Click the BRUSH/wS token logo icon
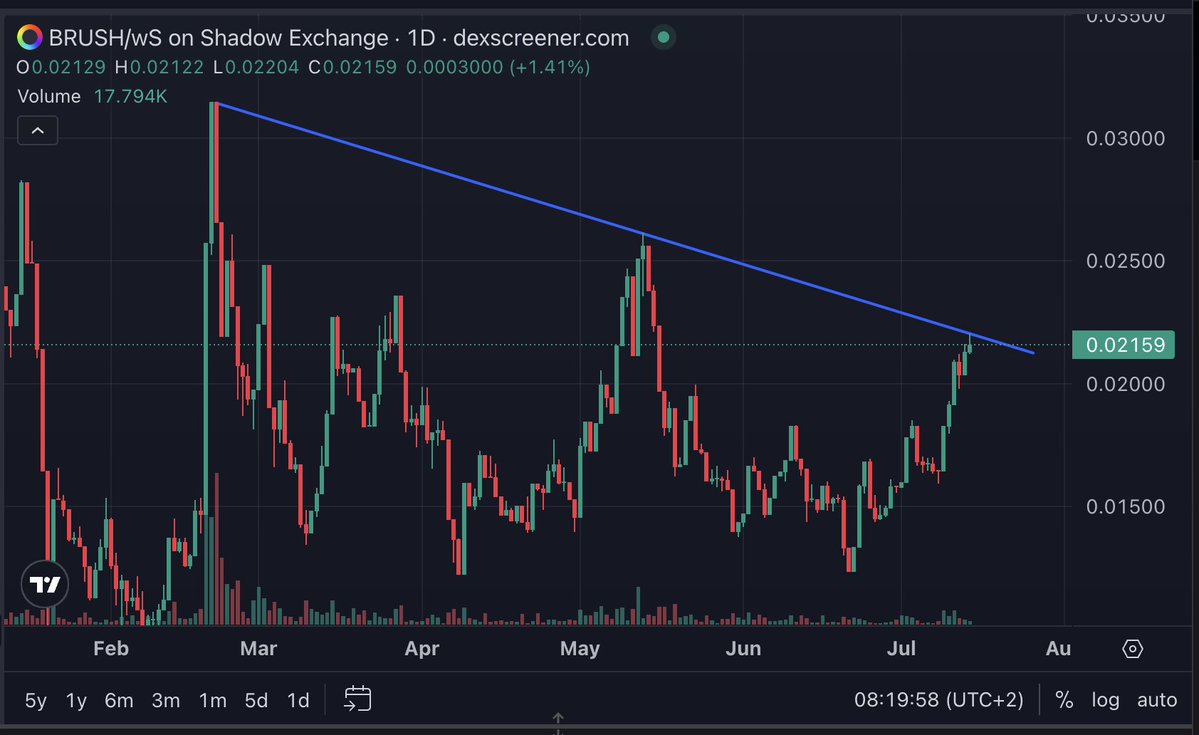Viewport: 1199px width, 735px height. (x=30, y=37)
